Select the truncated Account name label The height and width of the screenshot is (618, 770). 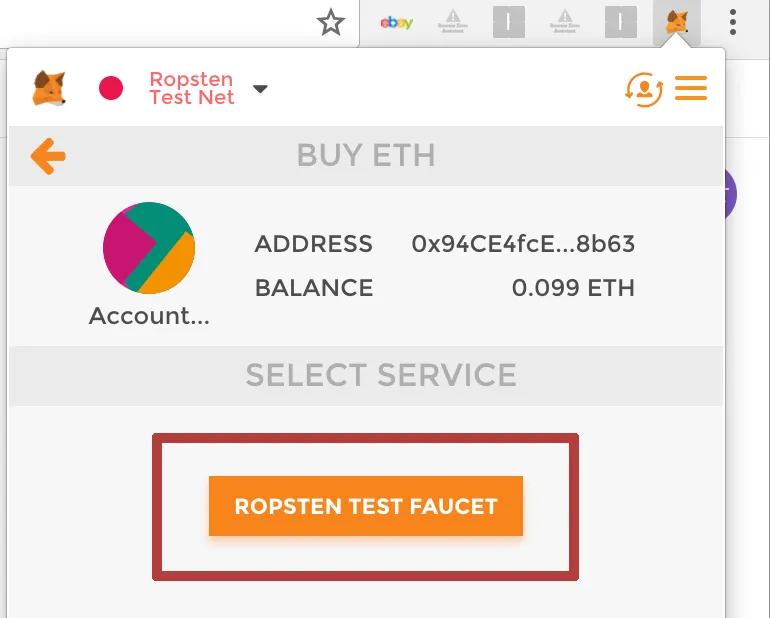coord(149,316)
